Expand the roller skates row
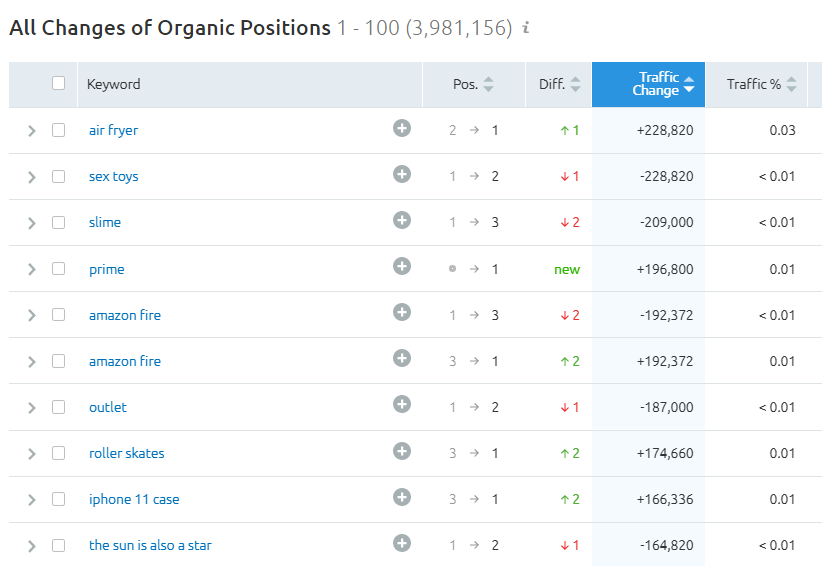 click(31, 454)
